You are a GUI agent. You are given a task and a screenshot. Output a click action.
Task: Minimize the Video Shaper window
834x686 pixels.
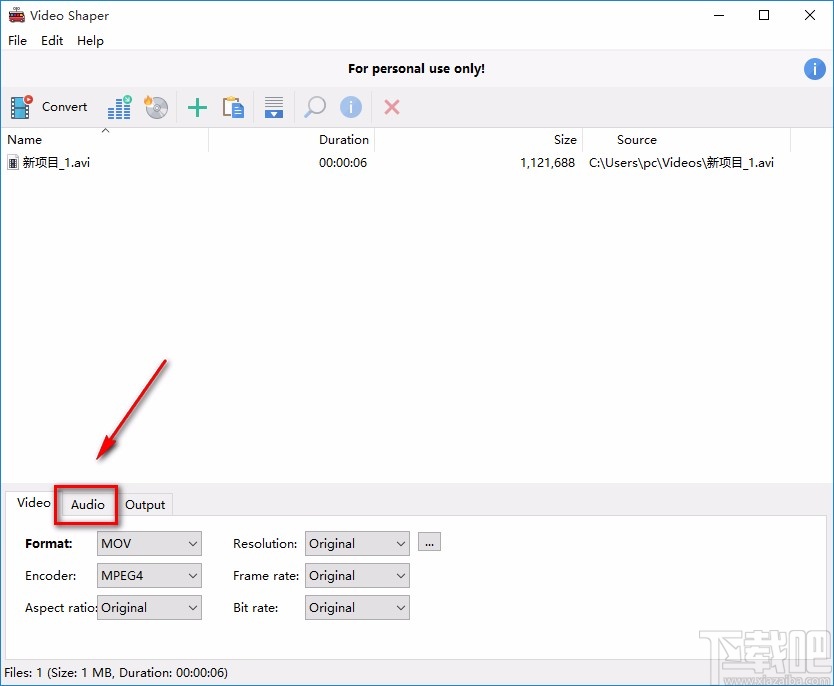(719, 15)
